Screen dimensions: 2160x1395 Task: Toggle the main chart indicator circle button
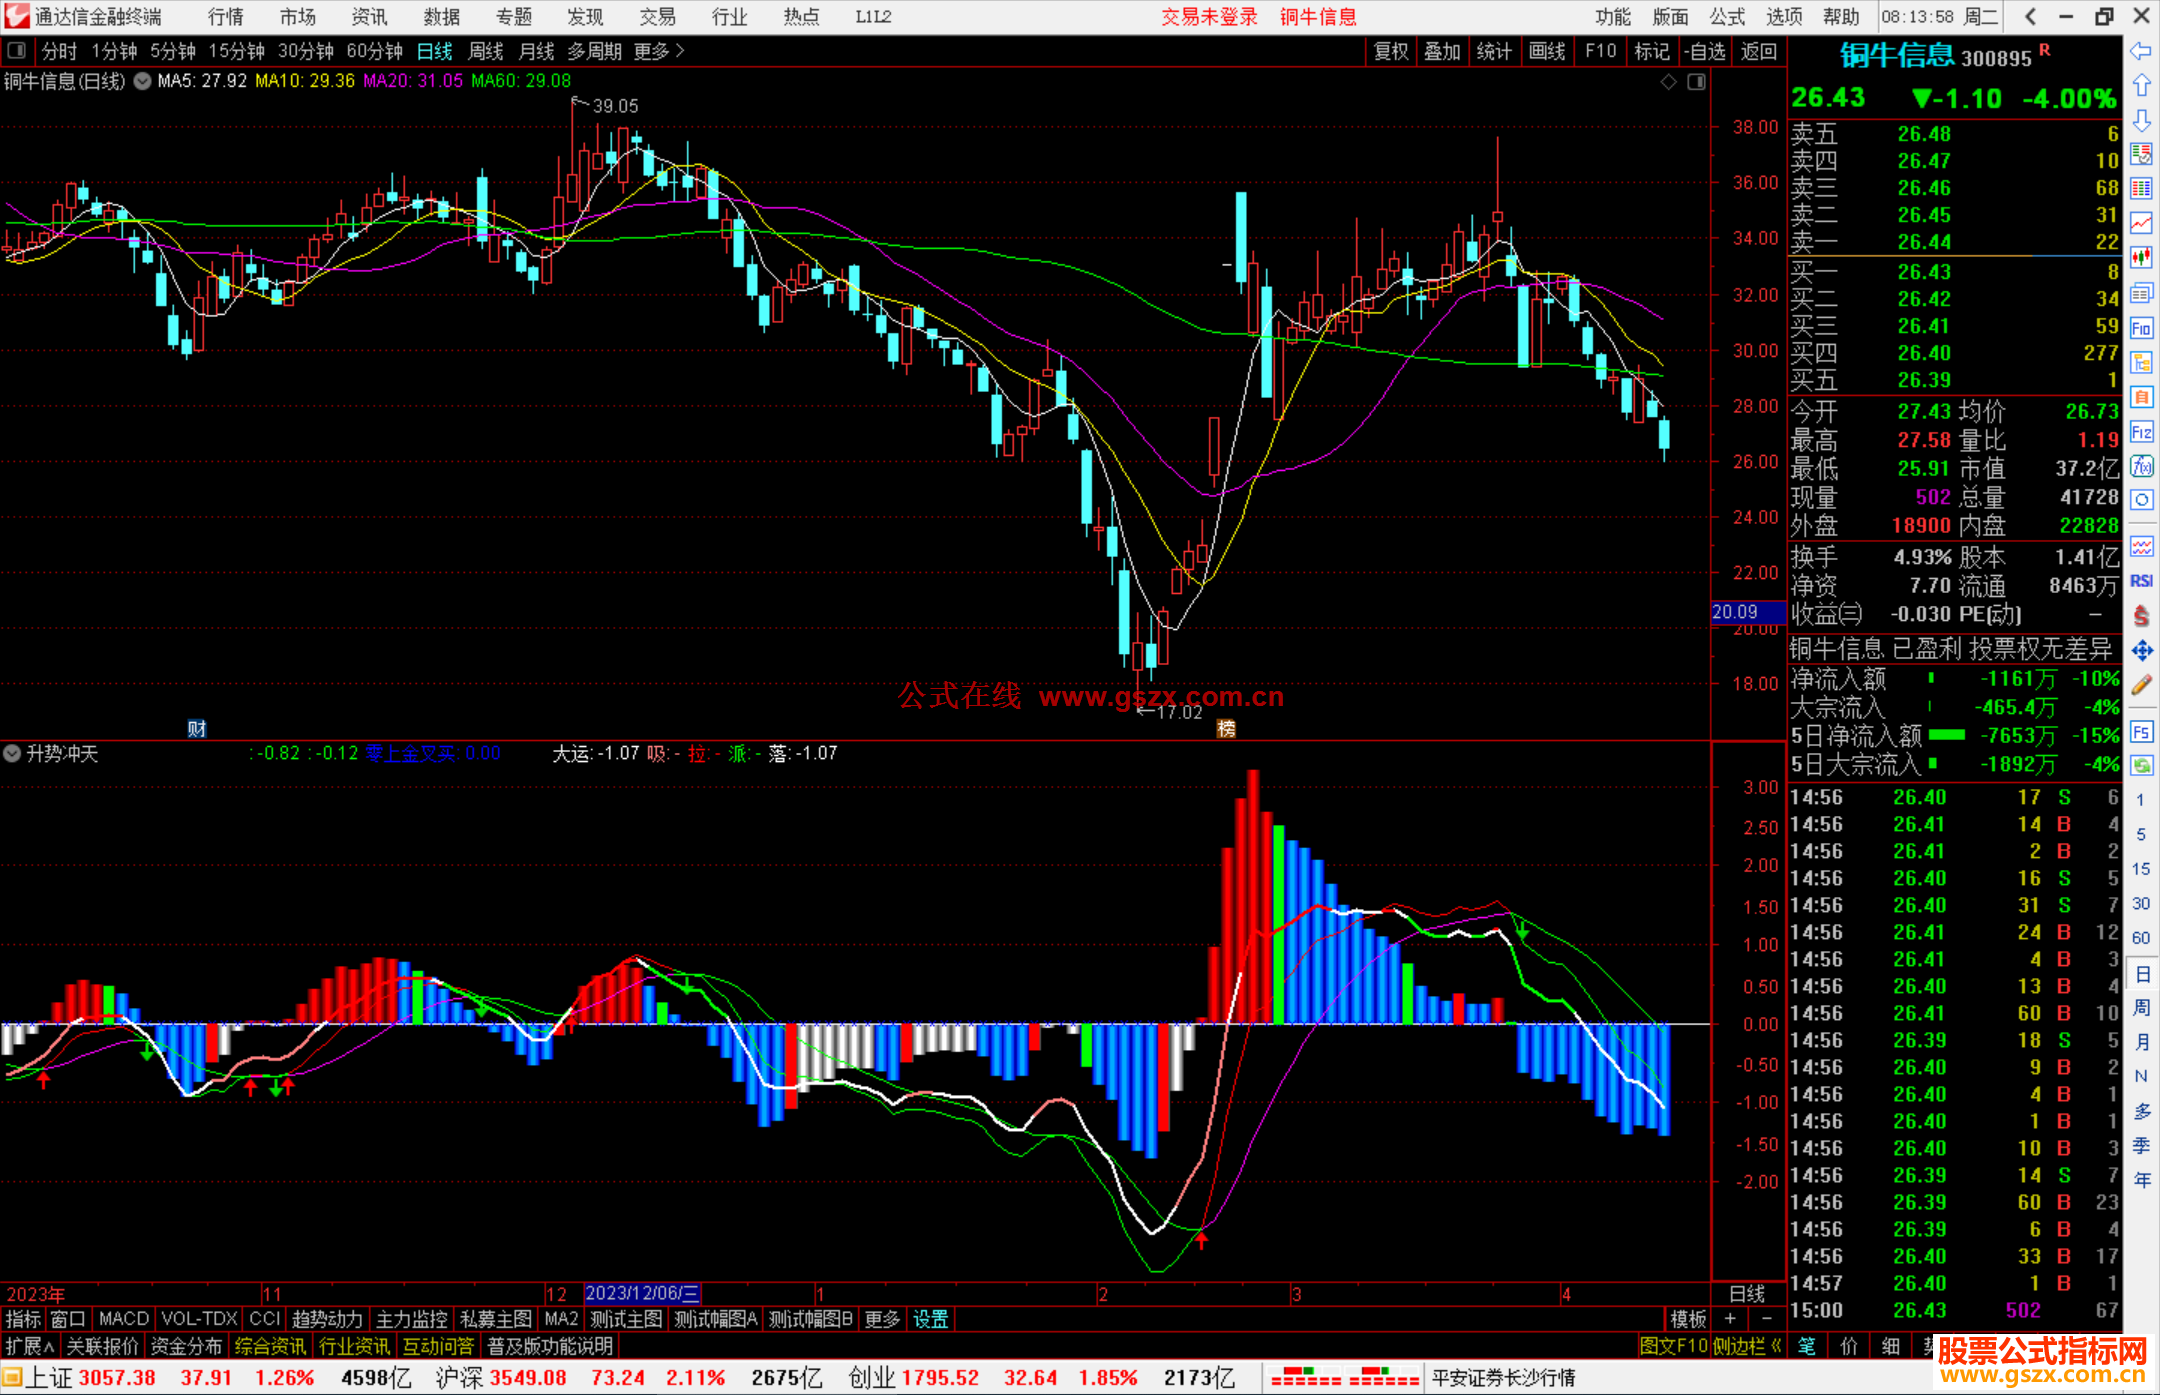(142, 81)
